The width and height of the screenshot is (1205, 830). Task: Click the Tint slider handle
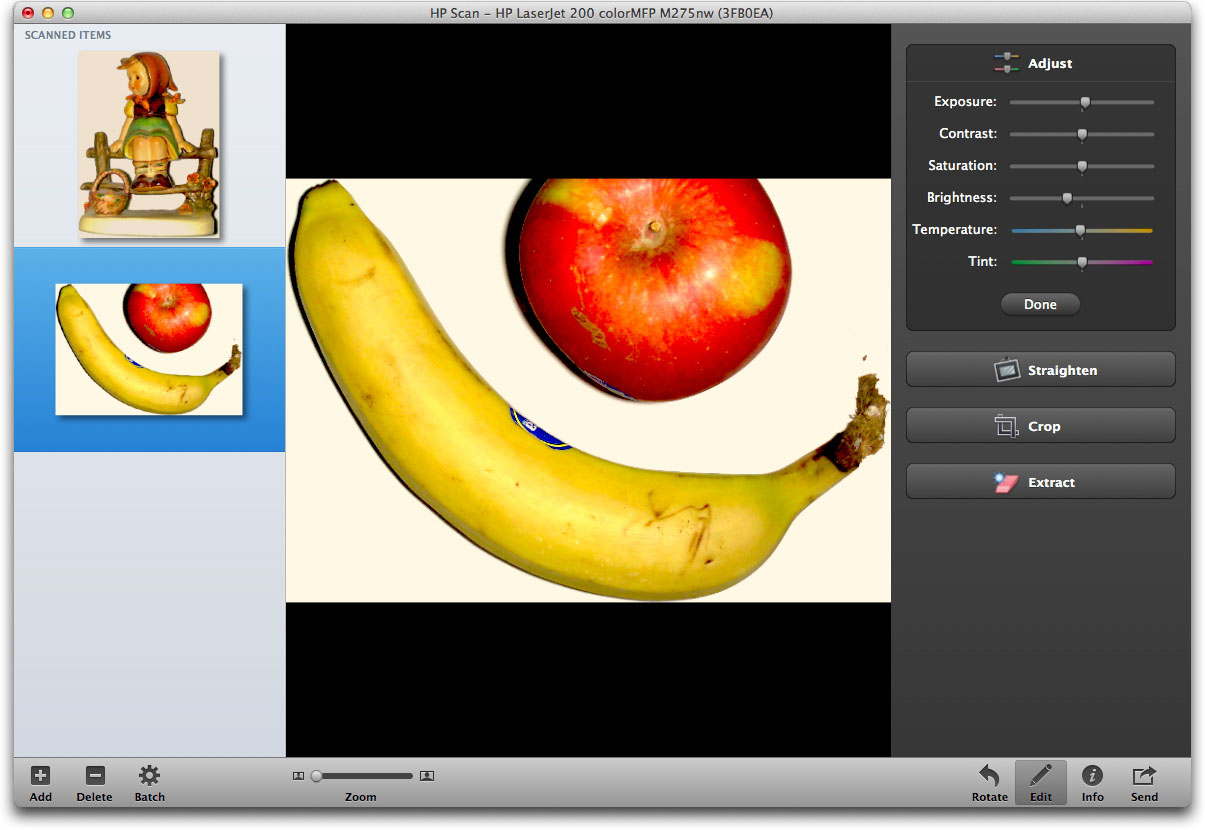pos(1082,262)
